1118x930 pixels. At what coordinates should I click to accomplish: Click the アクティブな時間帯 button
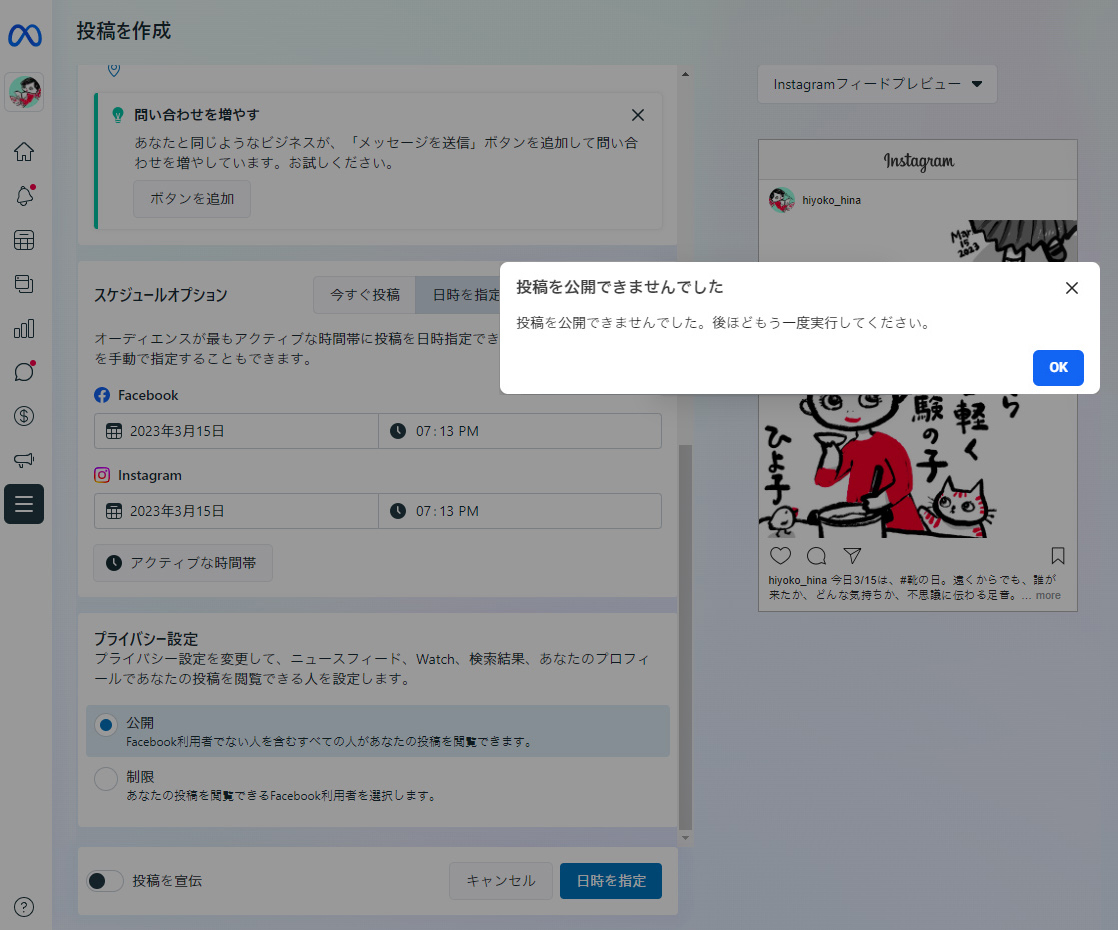183,563
